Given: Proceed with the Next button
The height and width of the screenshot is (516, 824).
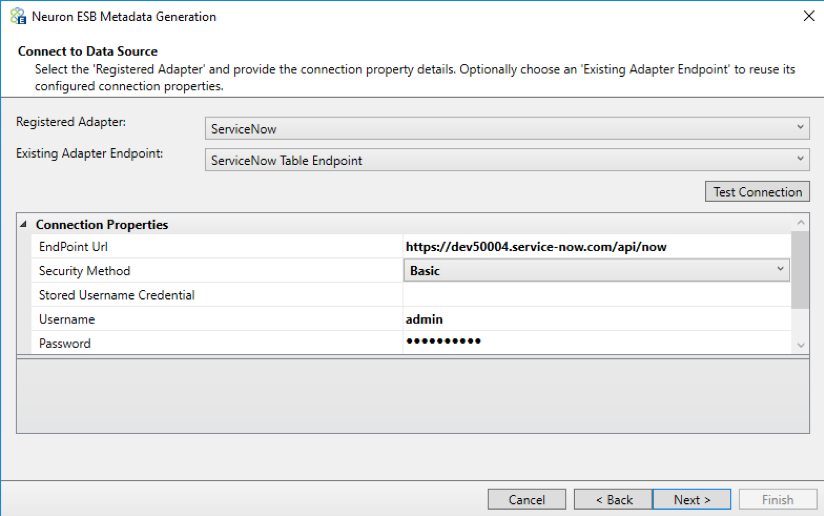Looking at the screenshot, I should 692,500.
